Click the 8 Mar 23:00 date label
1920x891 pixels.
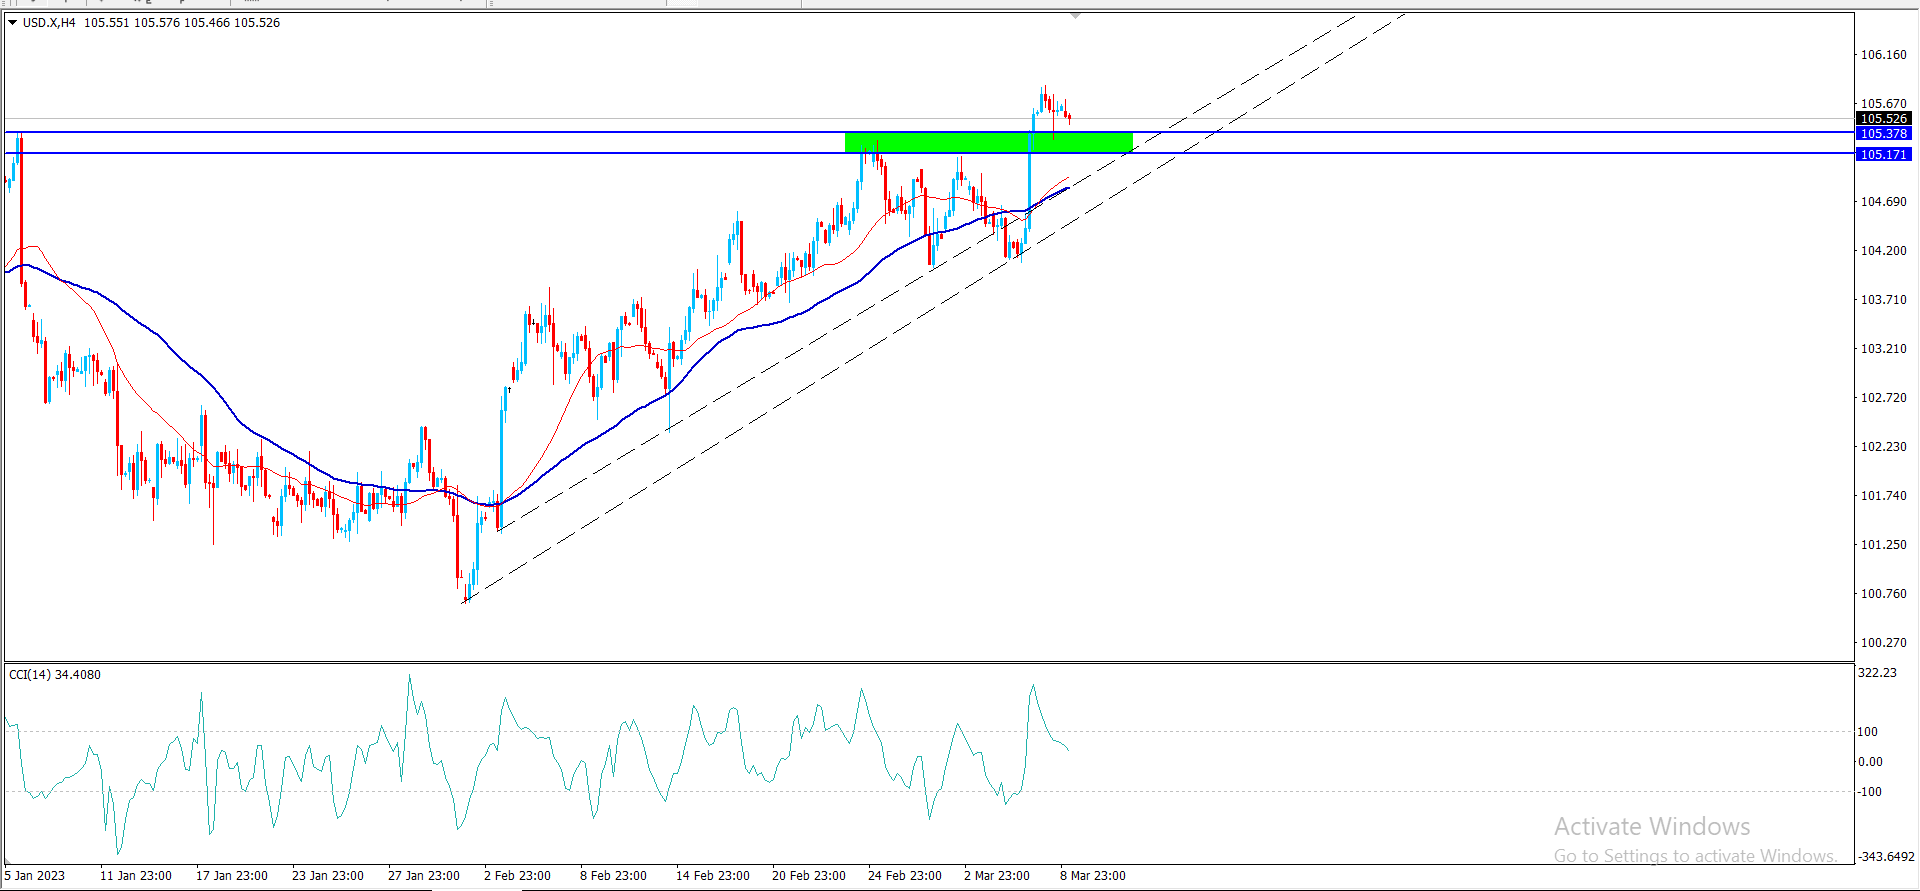tap(1093, 876)
